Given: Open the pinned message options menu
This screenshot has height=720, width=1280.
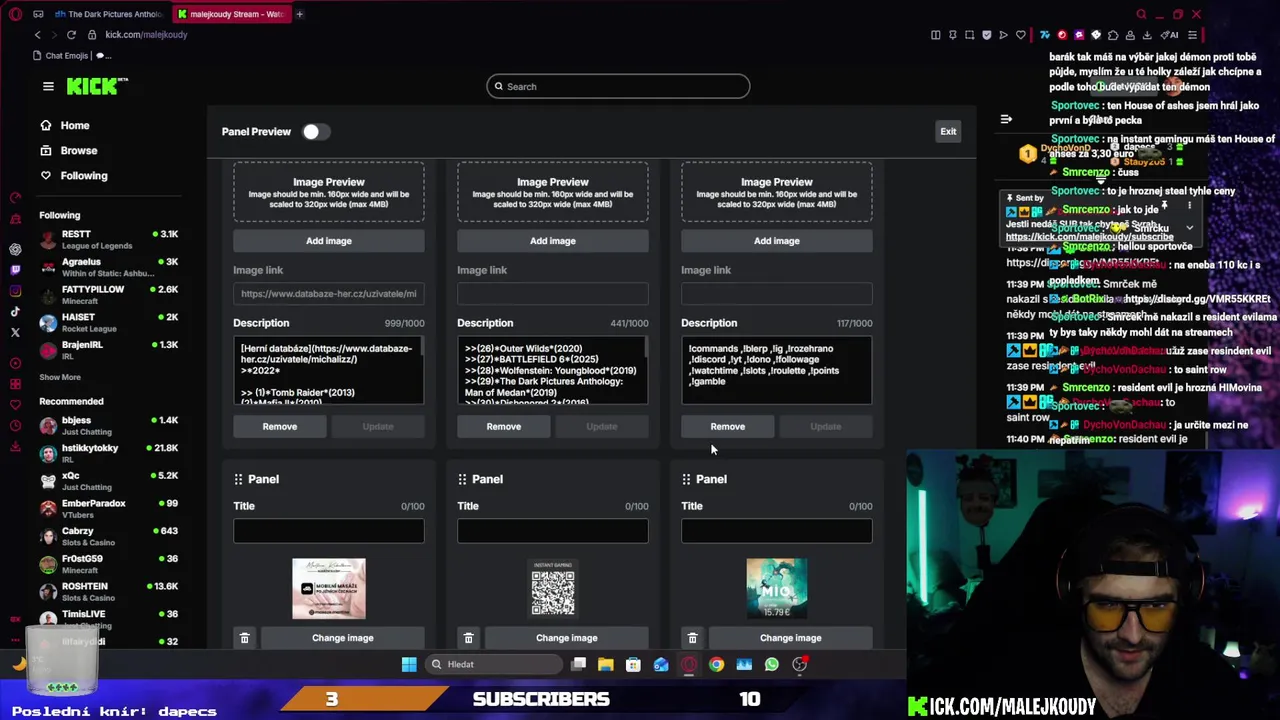Looking at the screenshot, I should click(1189, 205).
